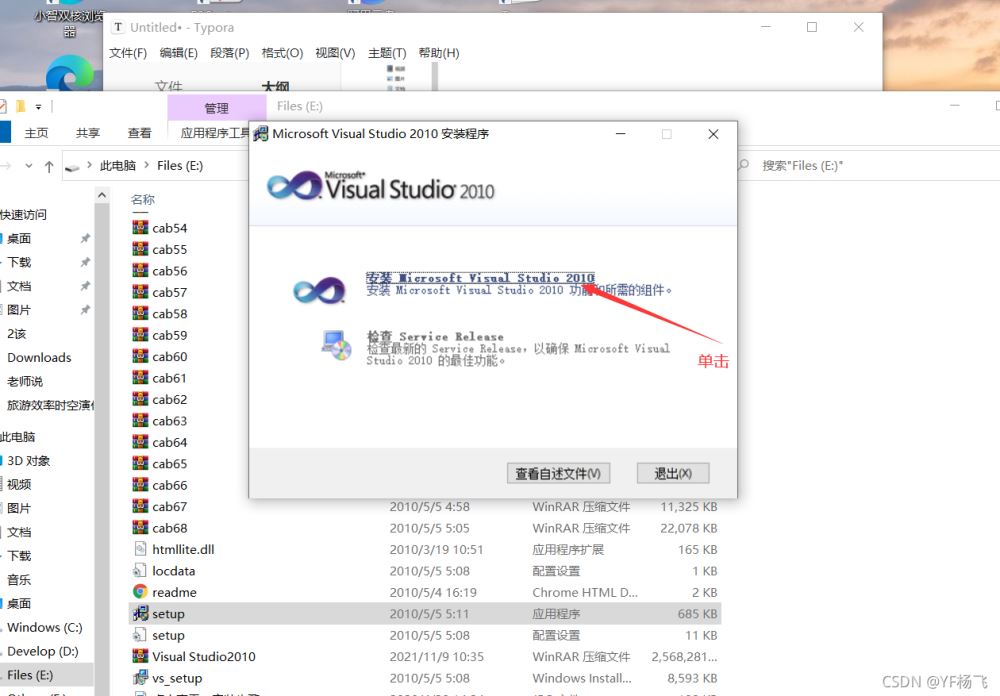Select the locdata settings file icon
1000x696 pixels.
[140, 570]
